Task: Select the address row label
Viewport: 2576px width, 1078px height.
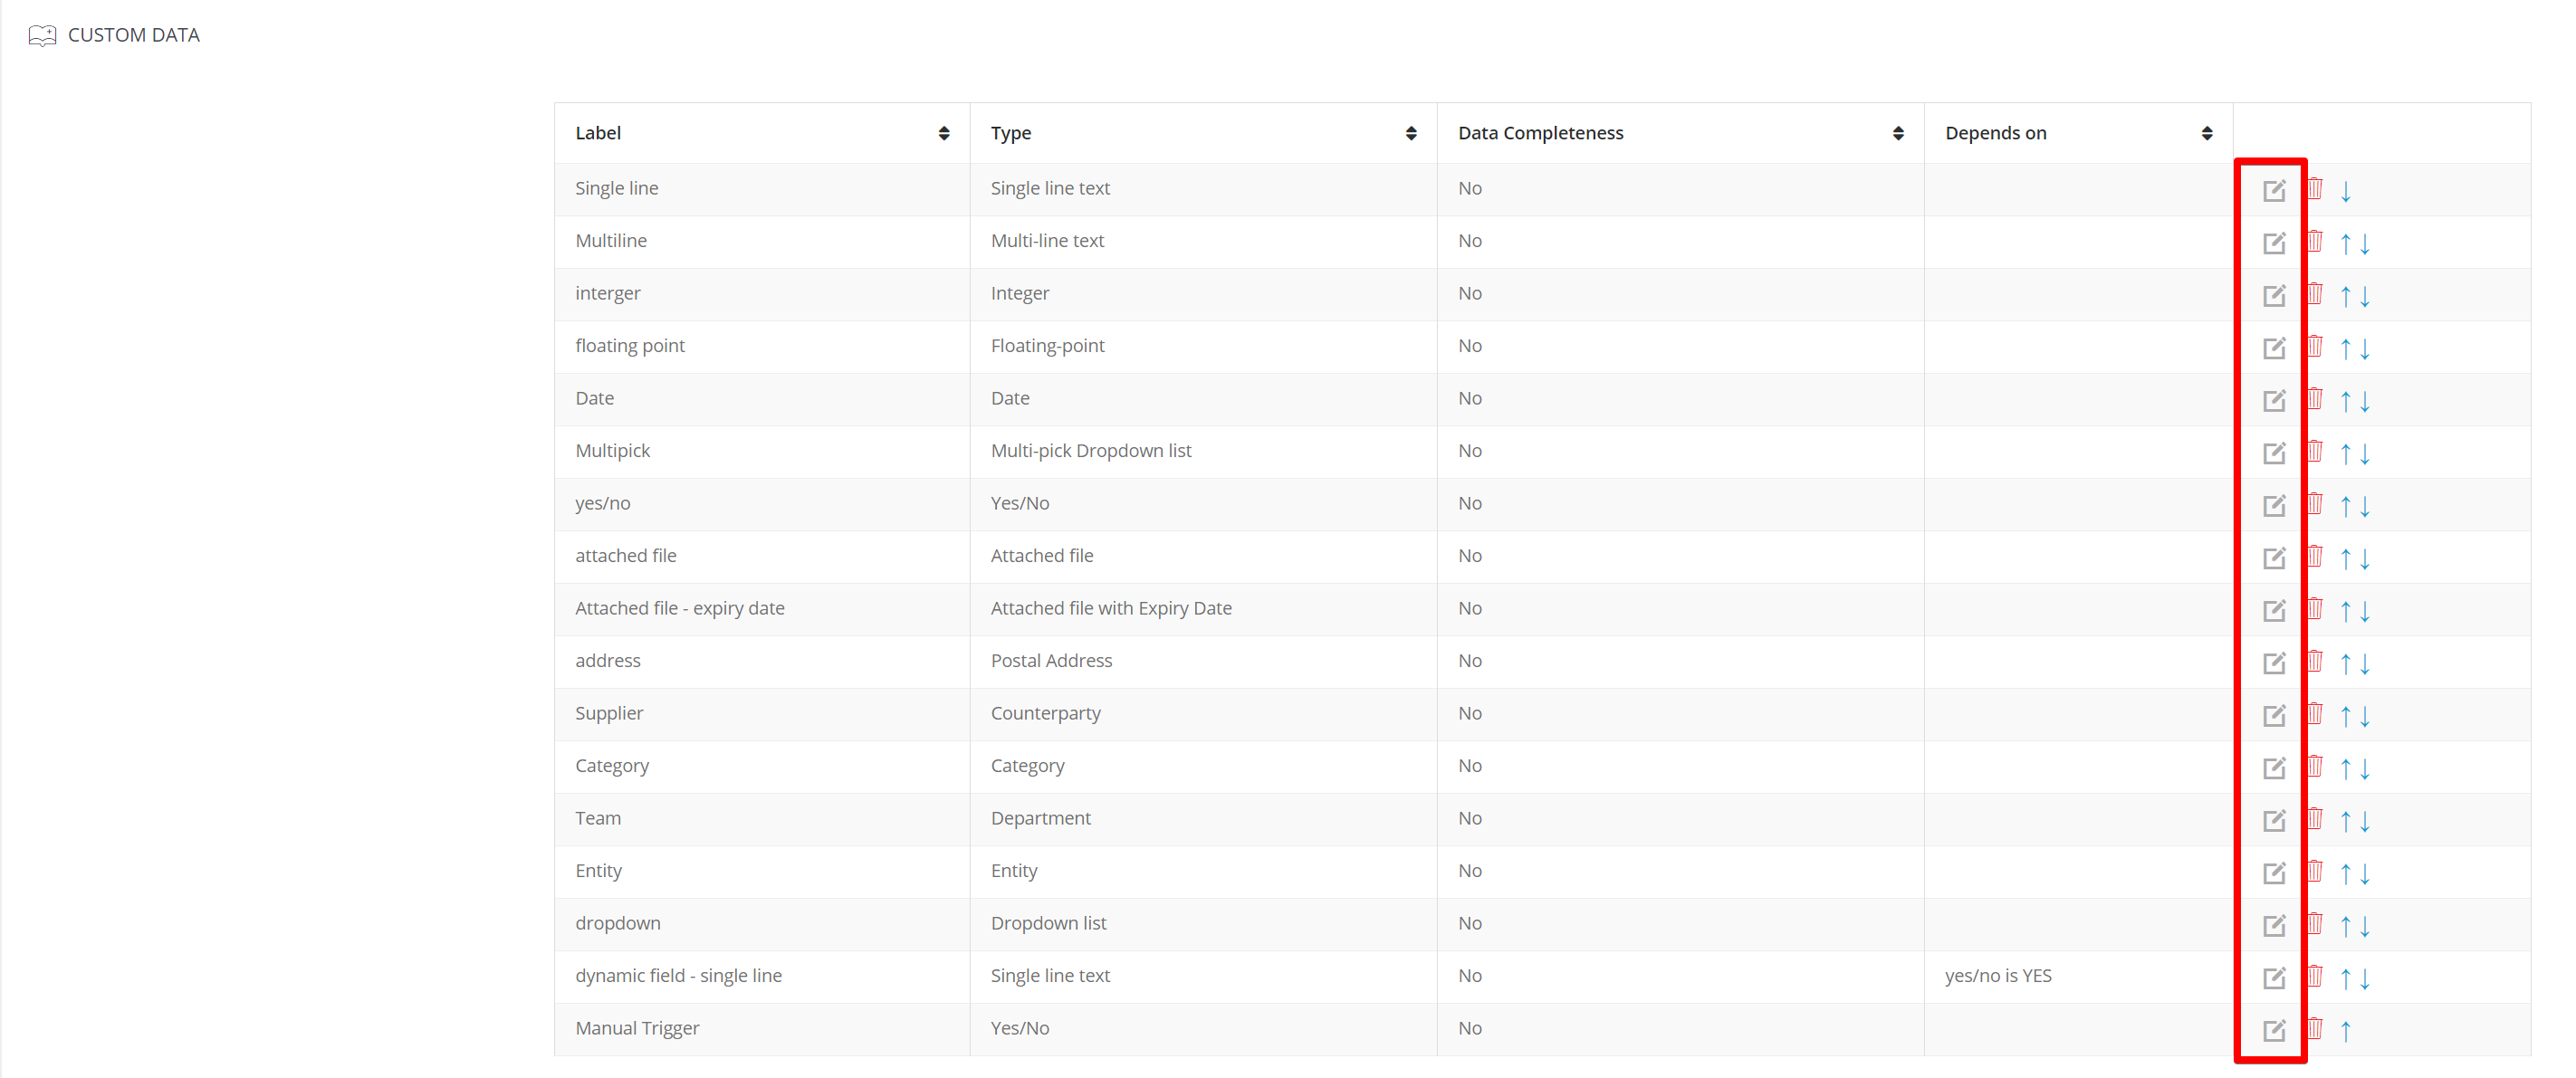Action: pos(607,660)
